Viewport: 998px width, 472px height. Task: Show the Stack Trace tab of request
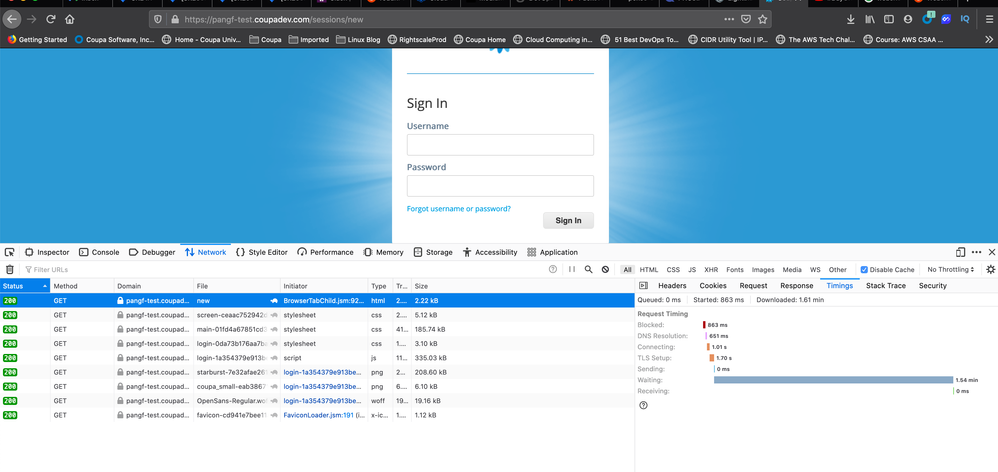click(x=885, y=286)
